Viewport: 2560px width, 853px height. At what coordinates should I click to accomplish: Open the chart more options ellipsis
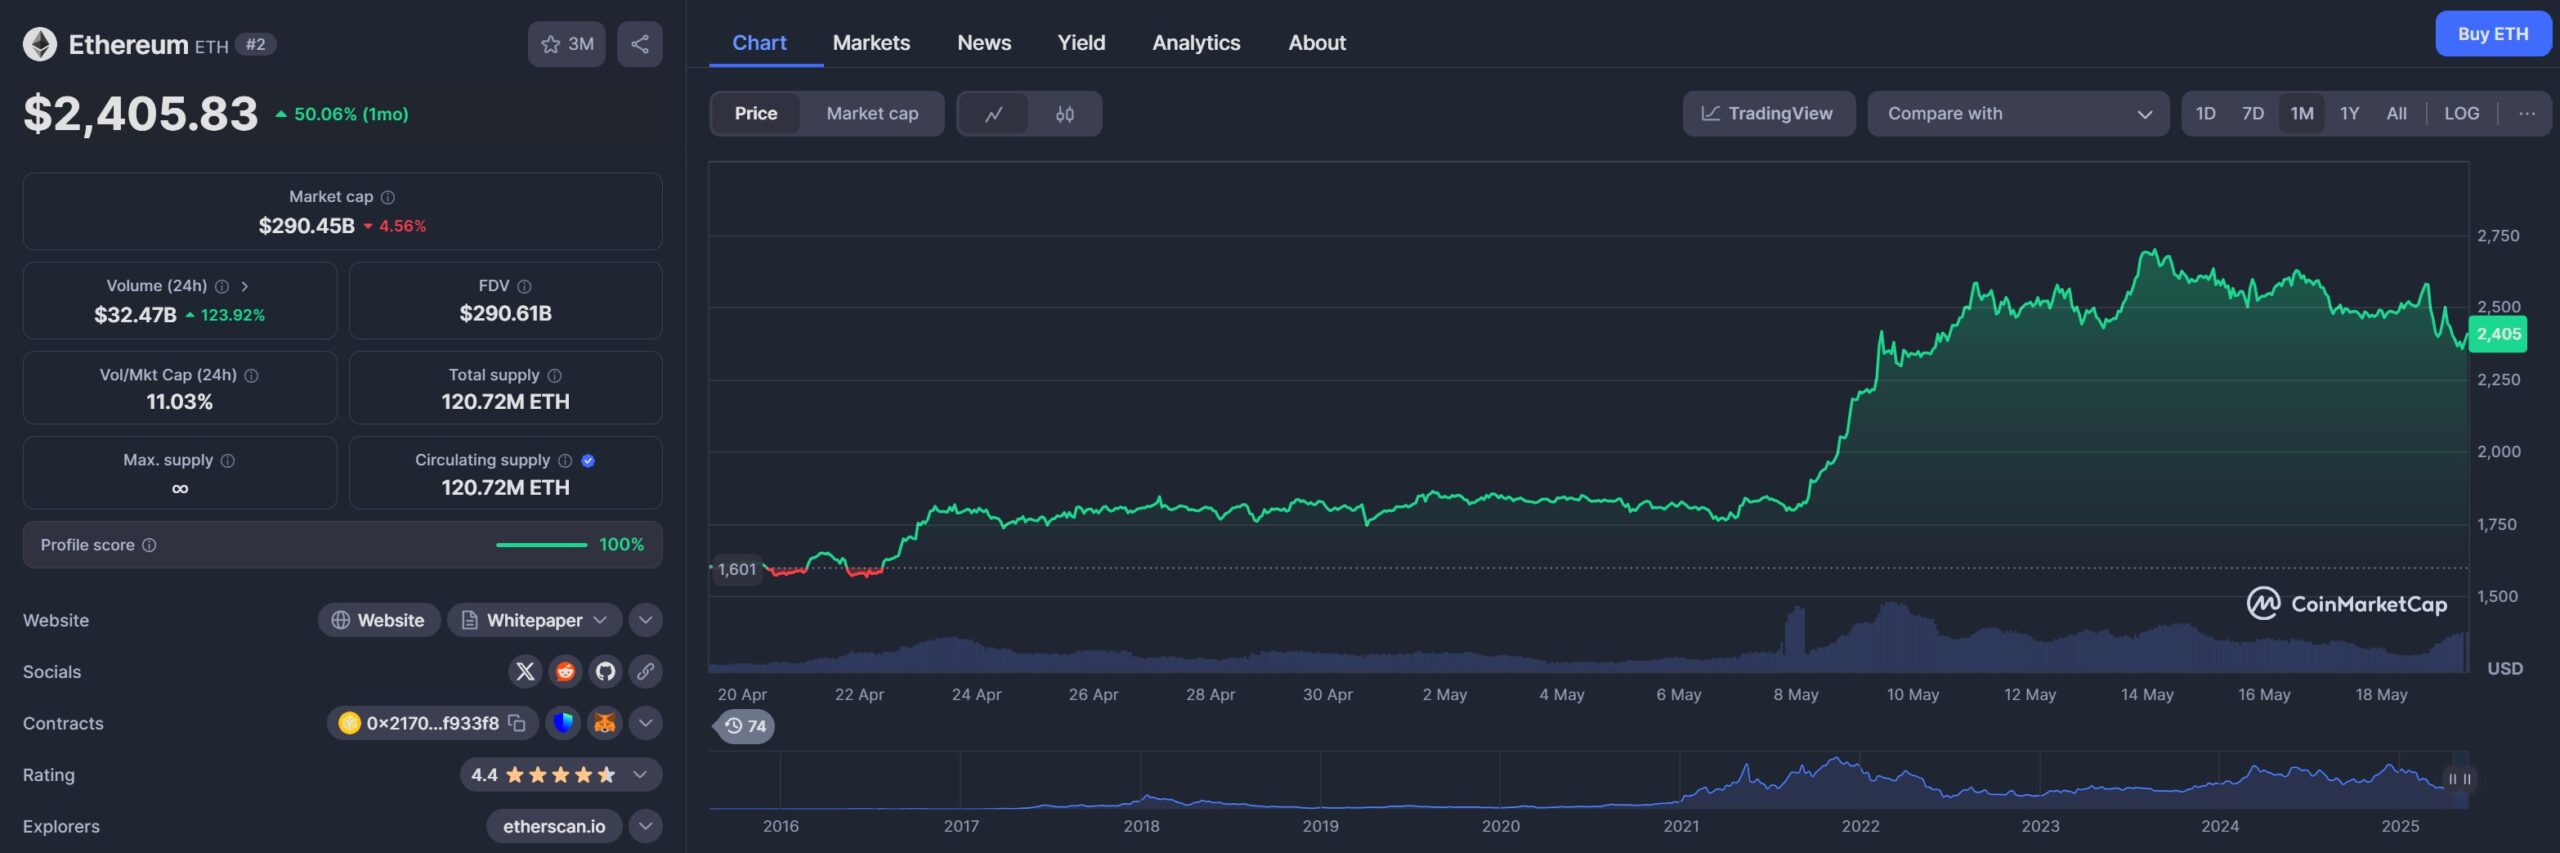[2527, 114]
